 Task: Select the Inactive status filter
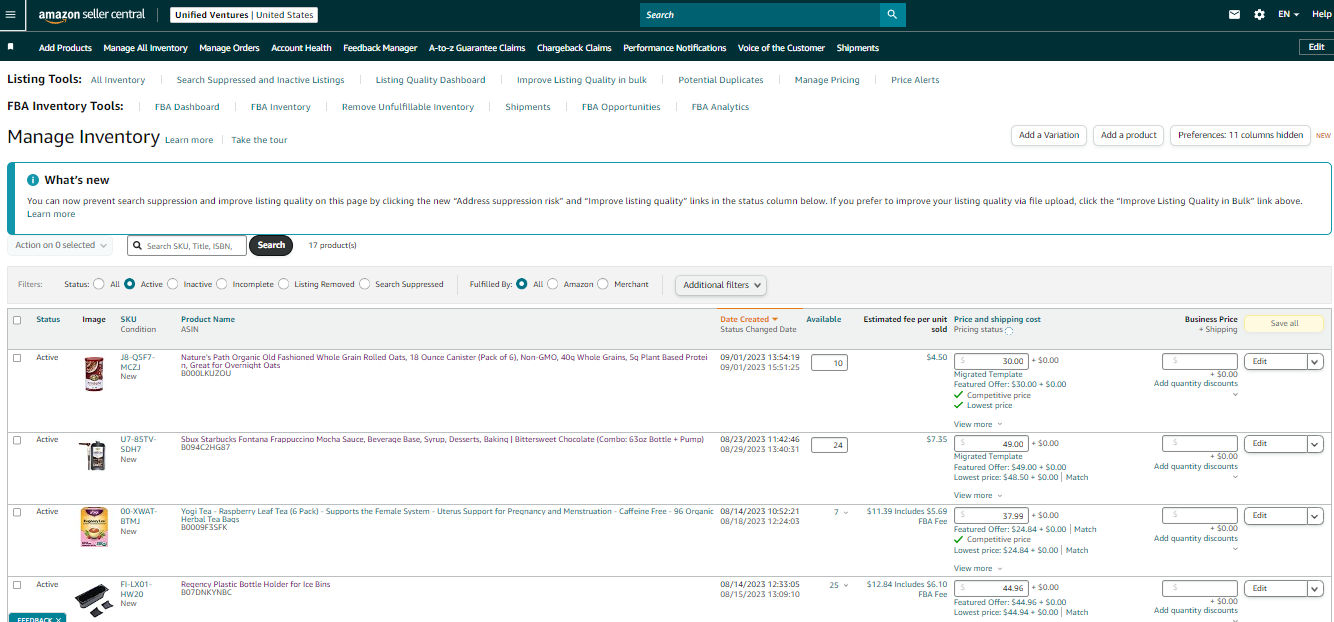pos(172,284)
